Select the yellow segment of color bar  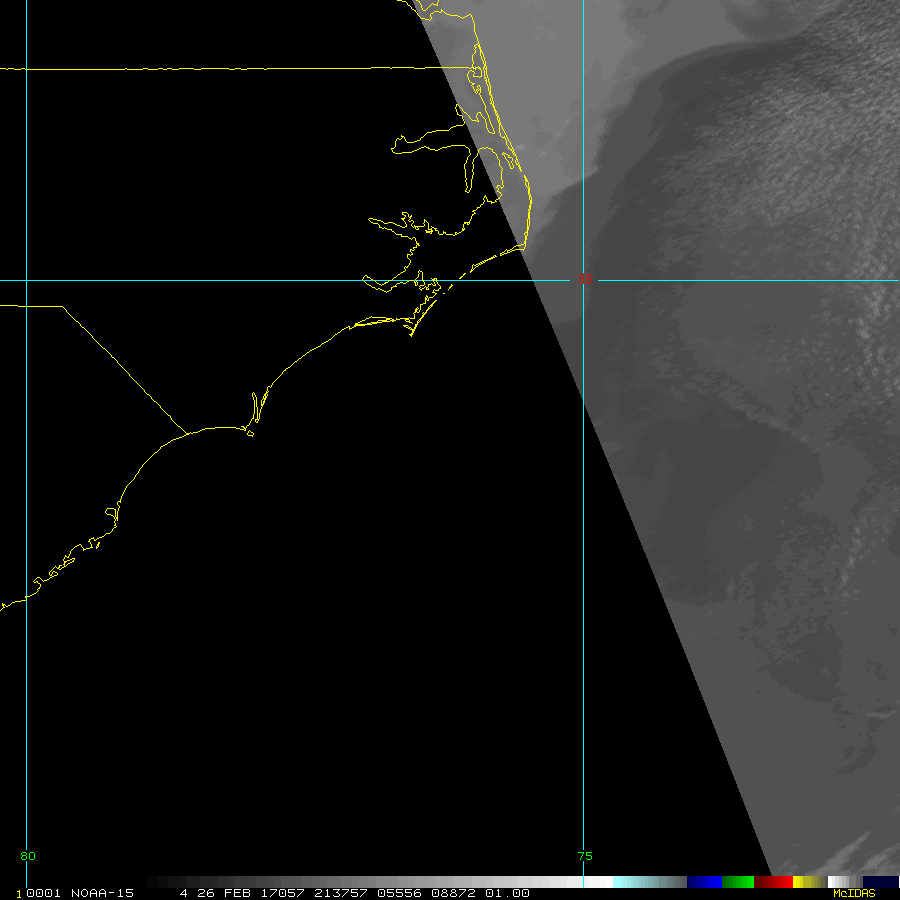(x=805, y=882)
